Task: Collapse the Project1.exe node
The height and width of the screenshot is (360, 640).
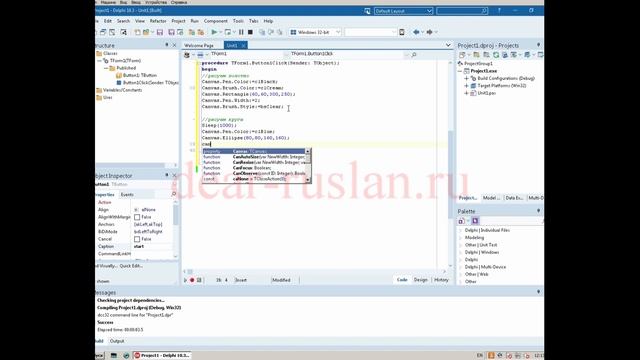Action: [x=460, y=71]
